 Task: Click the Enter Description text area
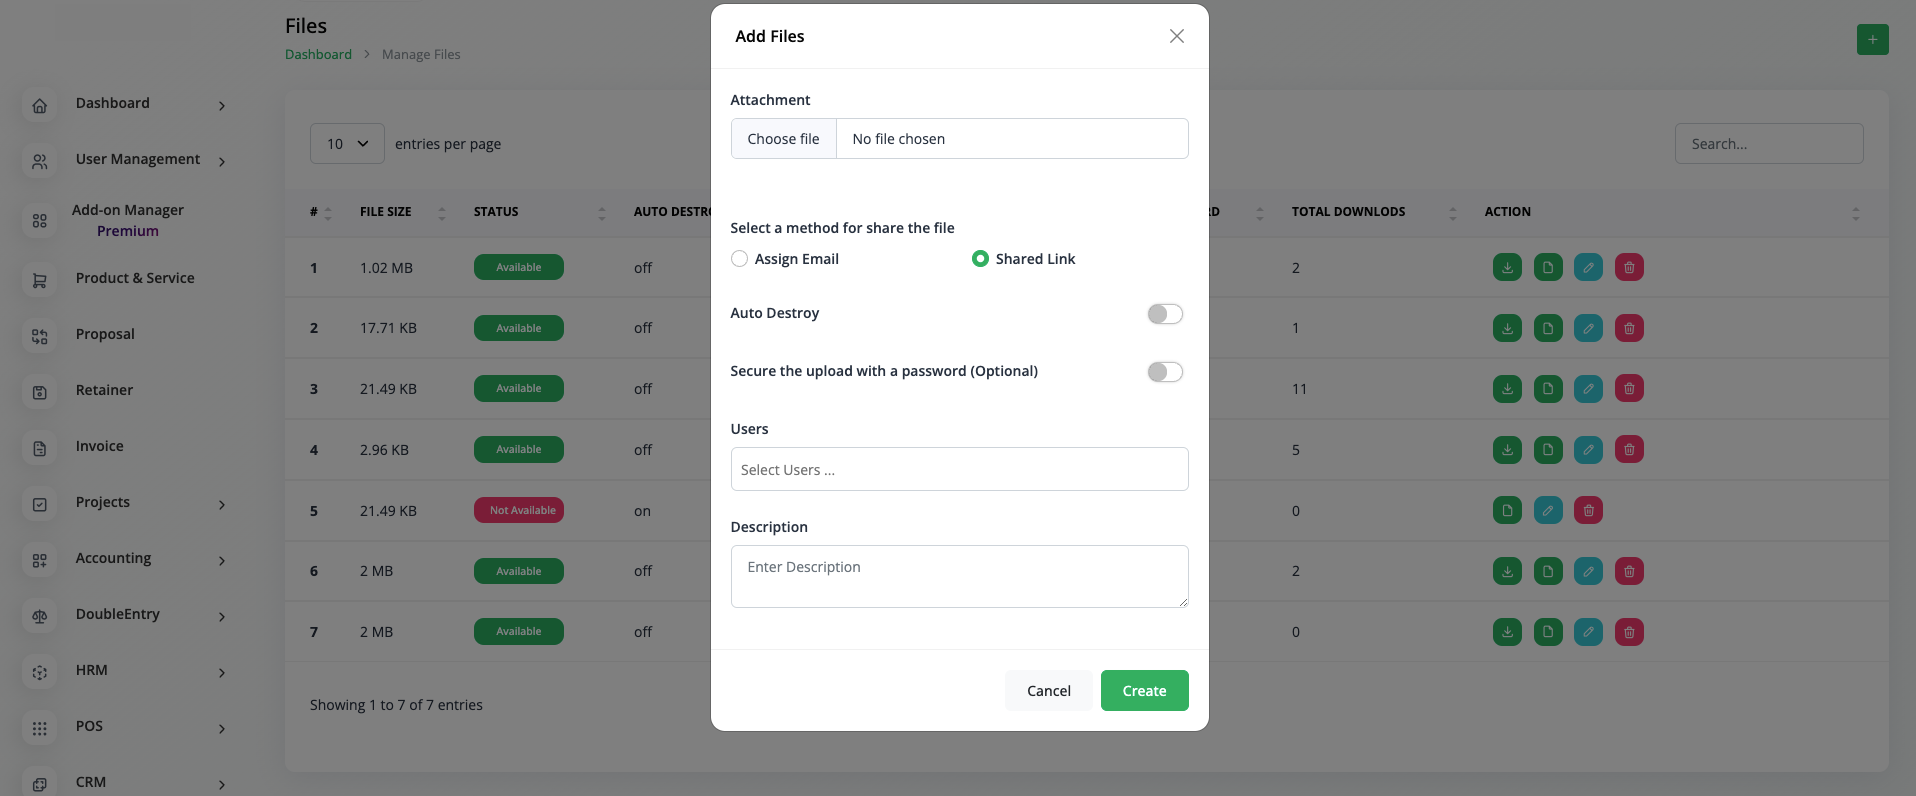pos(959,576)
